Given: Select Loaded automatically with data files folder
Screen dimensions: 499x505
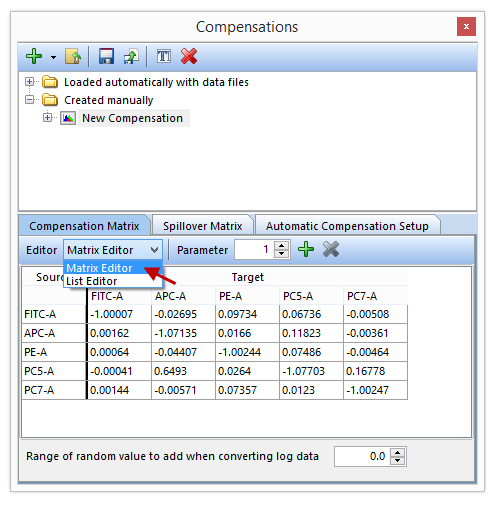Looking at the screenshot, I should 156,82.
